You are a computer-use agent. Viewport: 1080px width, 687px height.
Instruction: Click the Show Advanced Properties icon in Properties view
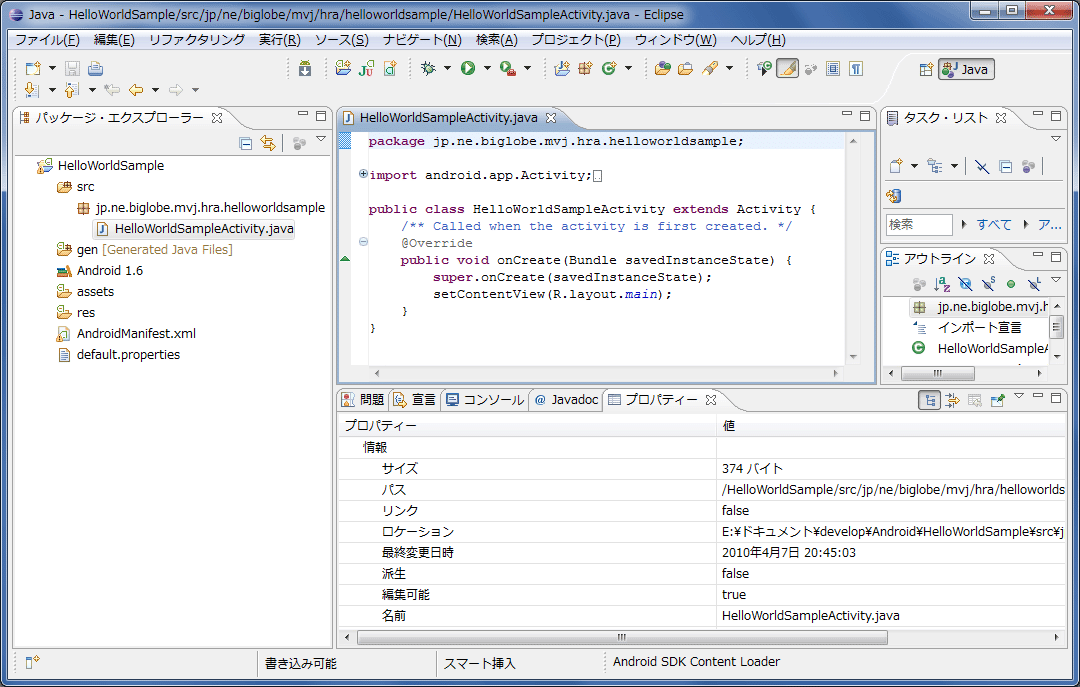[x=952, y=400]
